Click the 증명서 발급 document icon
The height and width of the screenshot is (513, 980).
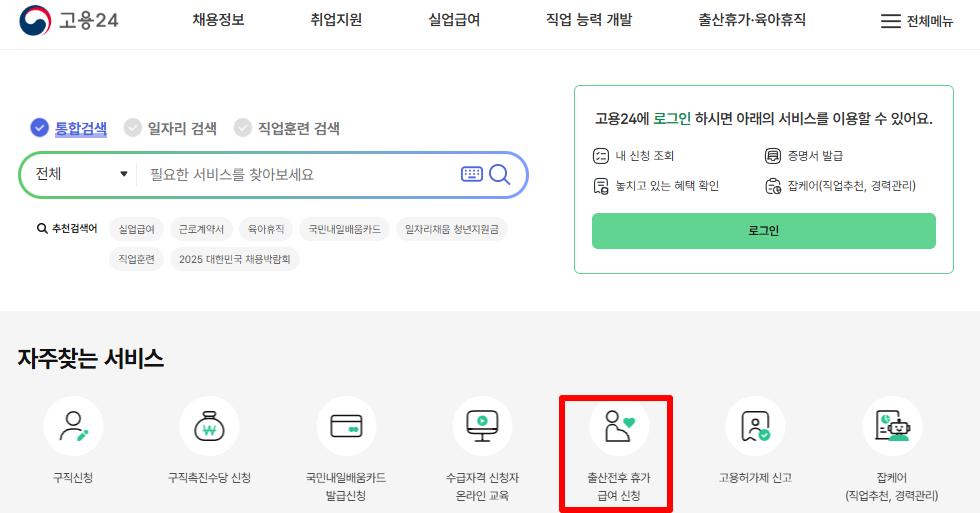point(773,156)
